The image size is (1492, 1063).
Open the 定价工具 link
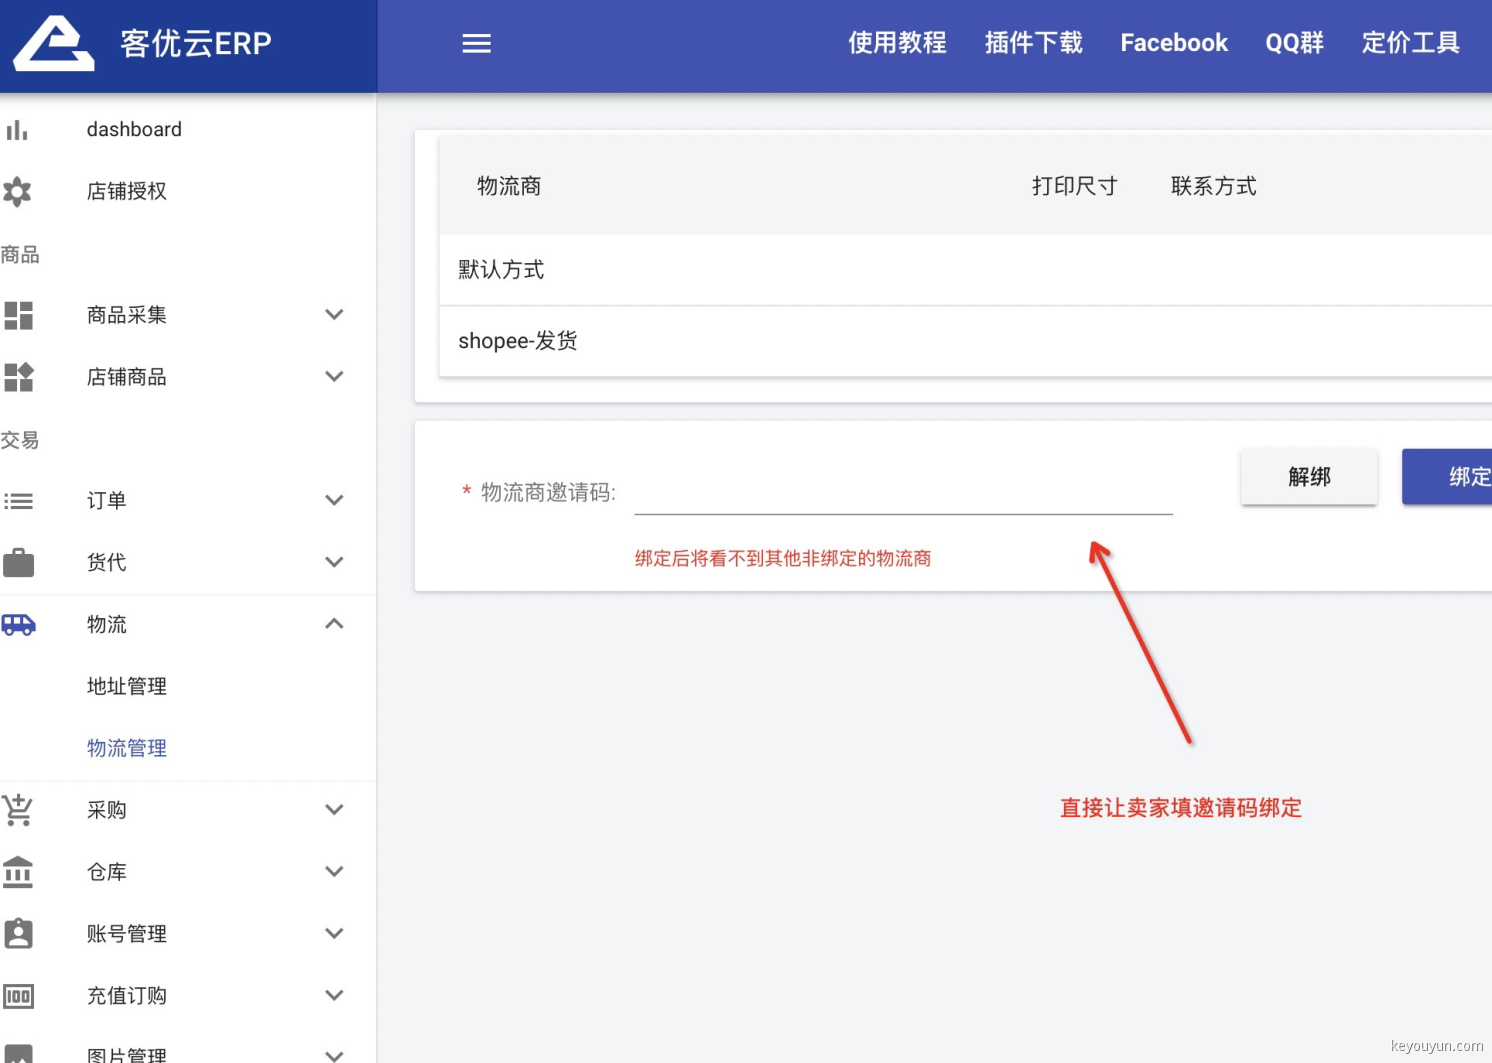[x=1410, y=43]
